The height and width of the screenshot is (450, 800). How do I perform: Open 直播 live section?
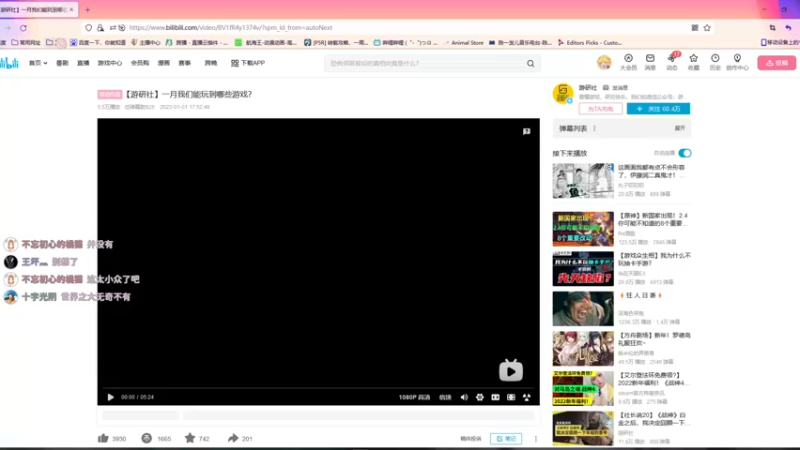pos(83,63)
